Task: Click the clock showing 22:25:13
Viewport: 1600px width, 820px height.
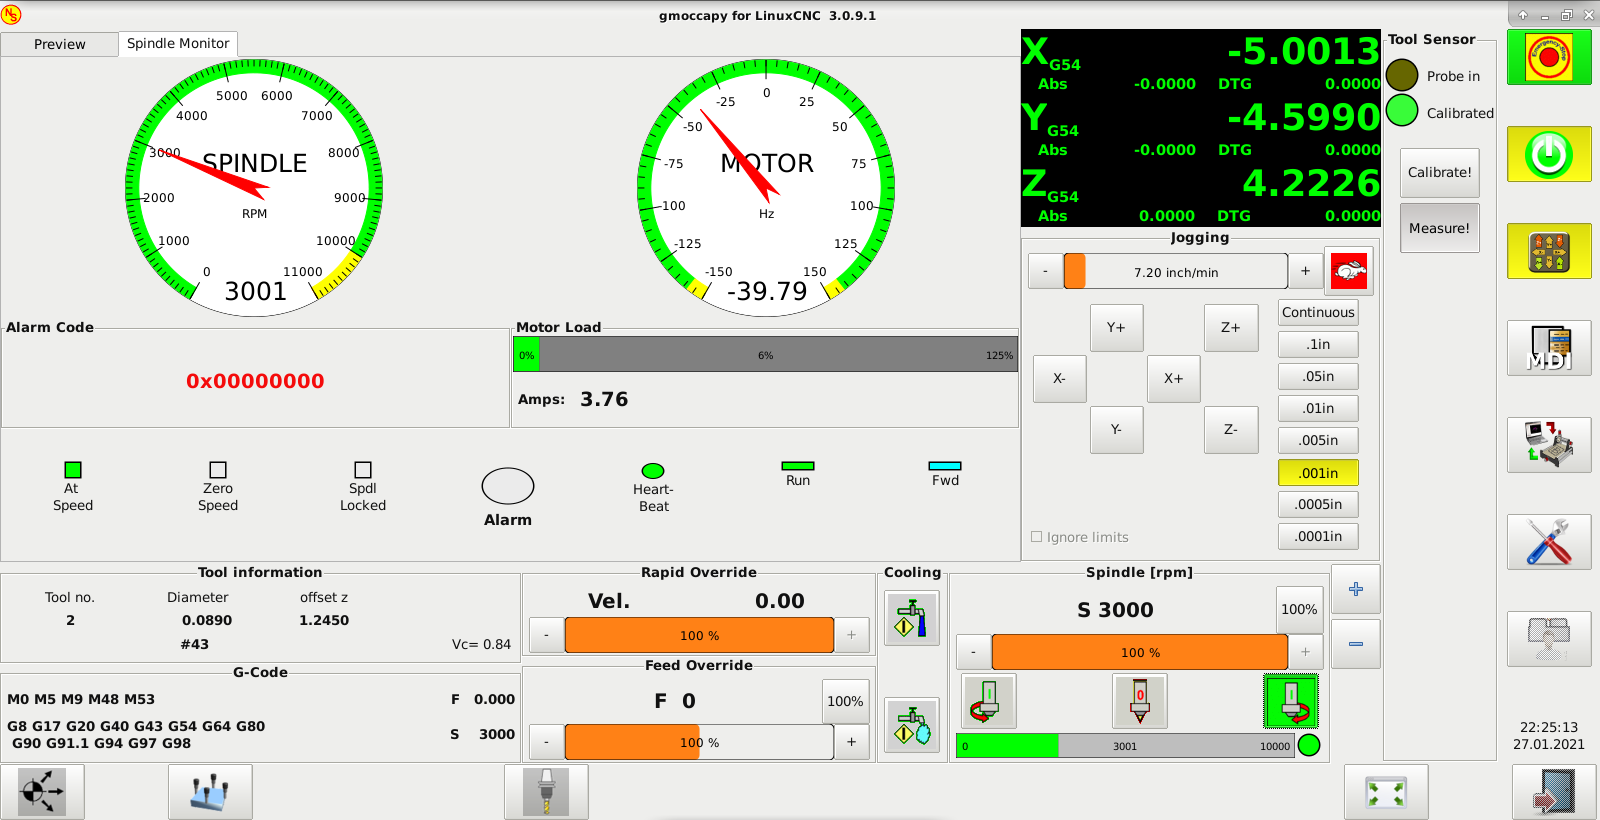Action: pyautogui.click(x=1549, y=727)
